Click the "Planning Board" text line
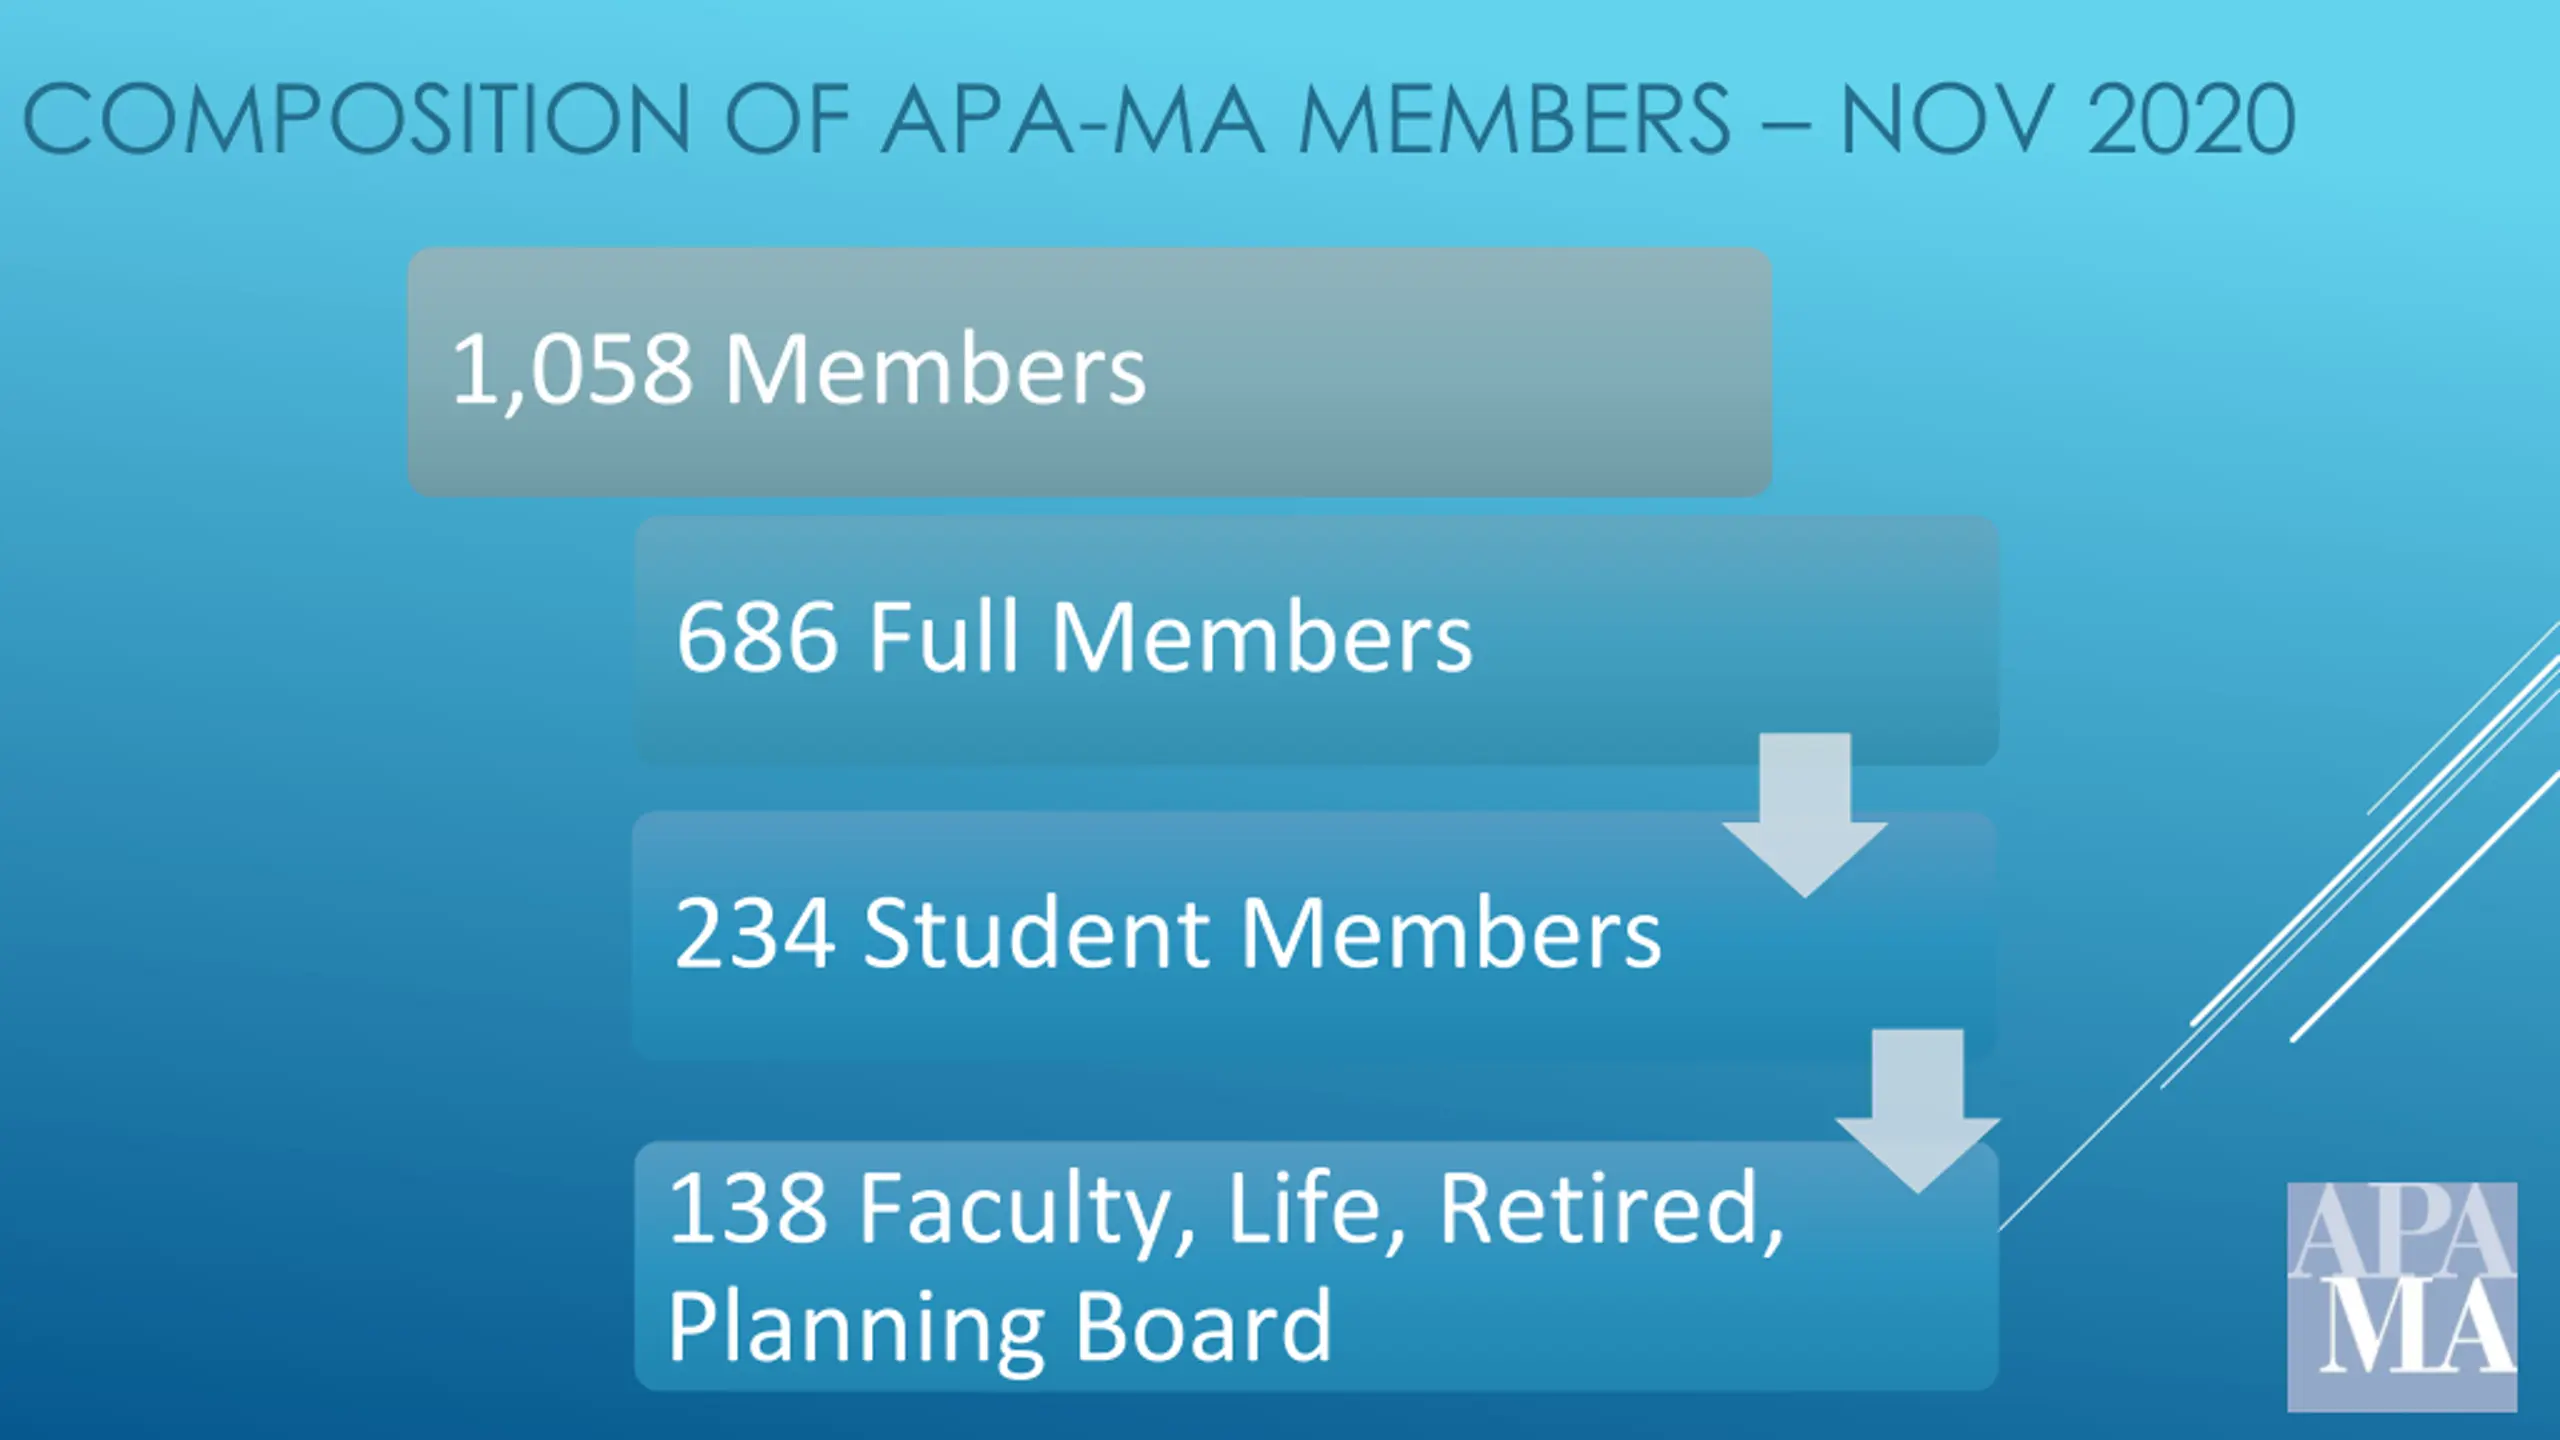The image size is (2560, 1440). [x=1000, y=1327]
